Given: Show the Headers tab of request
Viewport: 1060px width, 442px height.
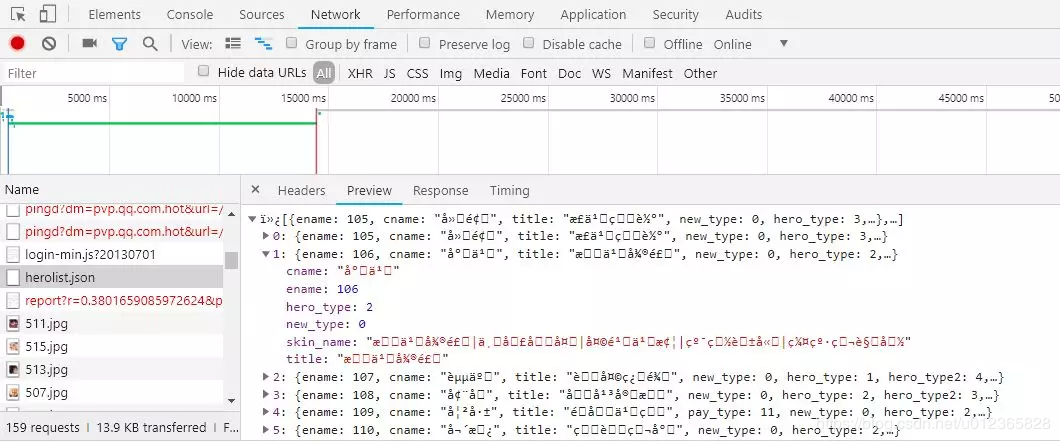Looking at the screenshot, I should tap(302, 191).
